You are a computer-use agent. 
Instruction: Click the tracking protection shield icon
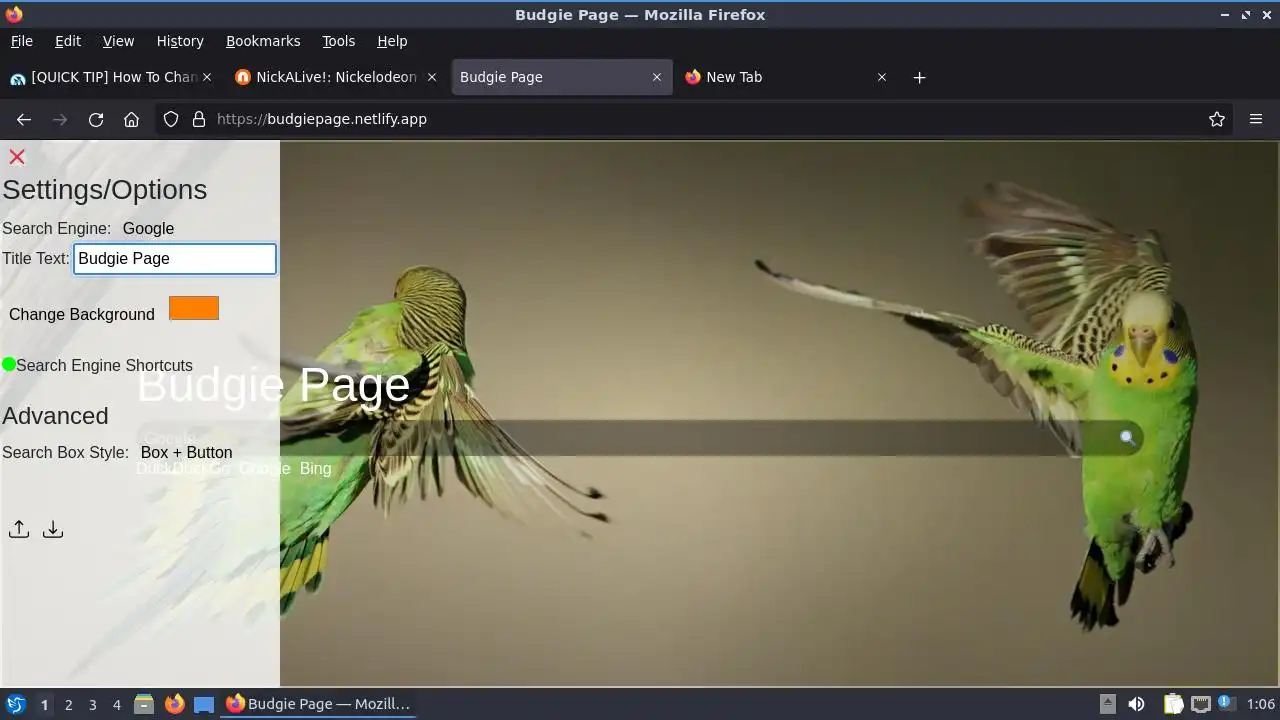(171, 119)
